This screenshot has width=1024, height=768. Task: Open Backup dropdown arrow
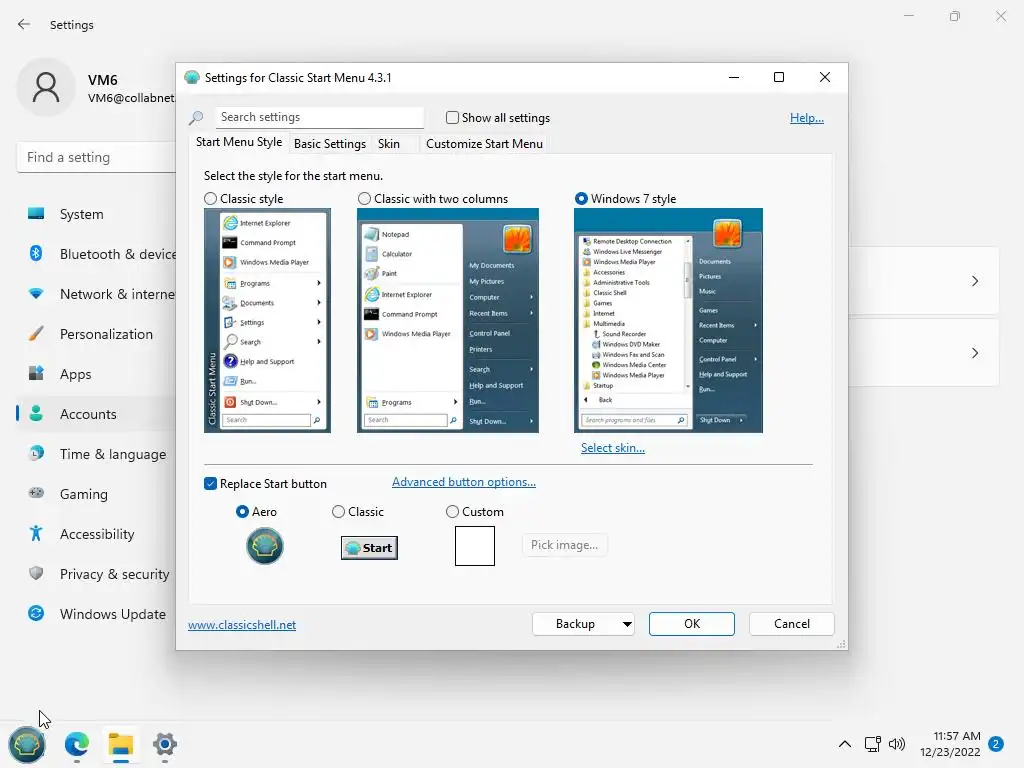pos(627,624)
